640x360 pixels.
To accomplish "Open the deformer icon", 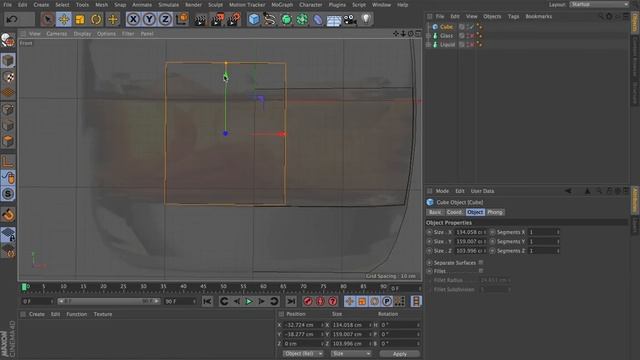I will pyautogui.click(x=318, y=19).
